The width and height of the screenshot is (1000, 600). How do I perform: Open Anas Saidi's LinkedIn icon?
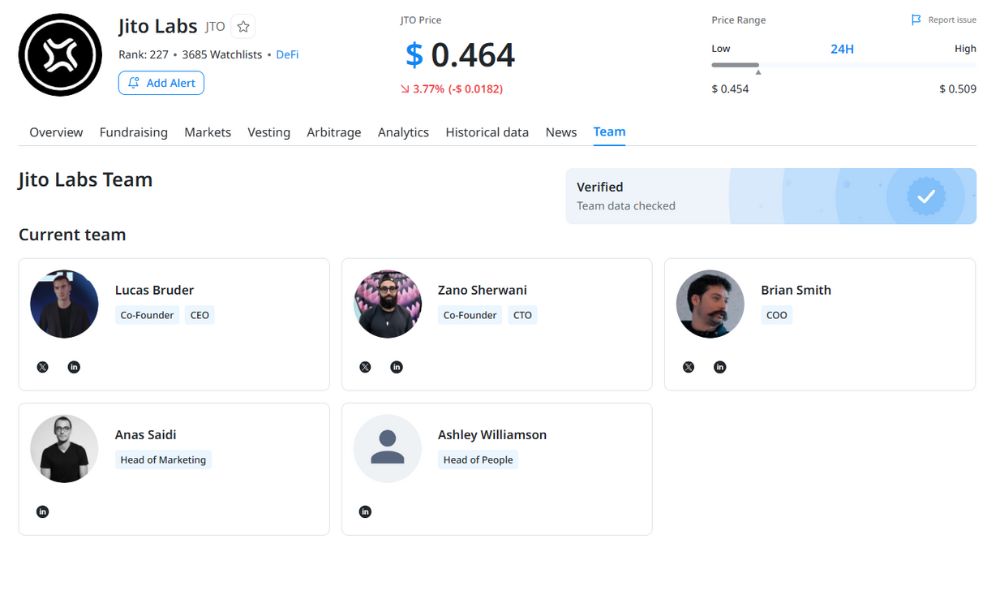(x=42, y=512)
